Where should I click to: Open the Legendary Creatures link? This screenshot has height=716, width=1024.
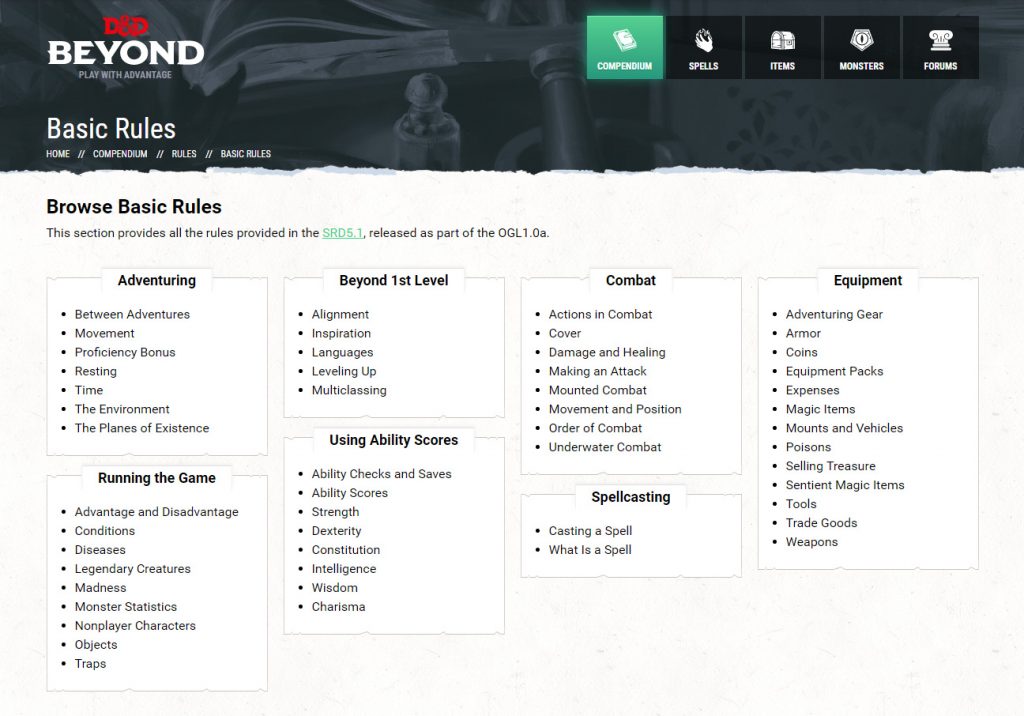coord(132,569)
